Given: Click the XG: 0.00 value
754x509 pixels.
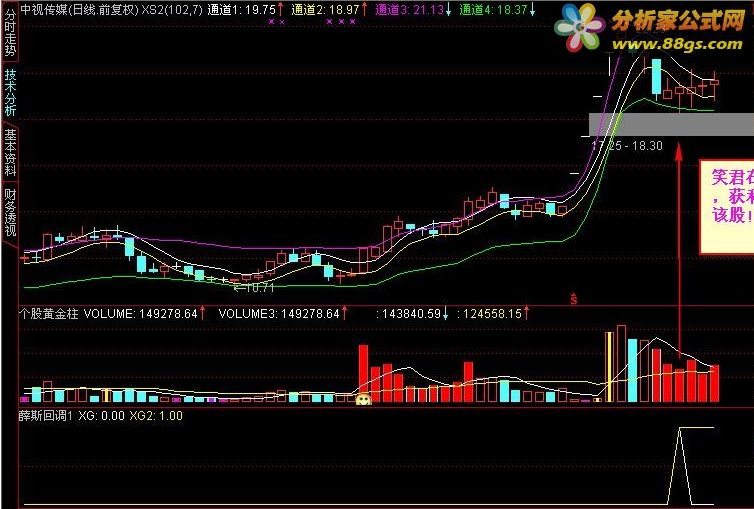Looking at the screenshot, I should pyautogui.click(x=101, y=416).
